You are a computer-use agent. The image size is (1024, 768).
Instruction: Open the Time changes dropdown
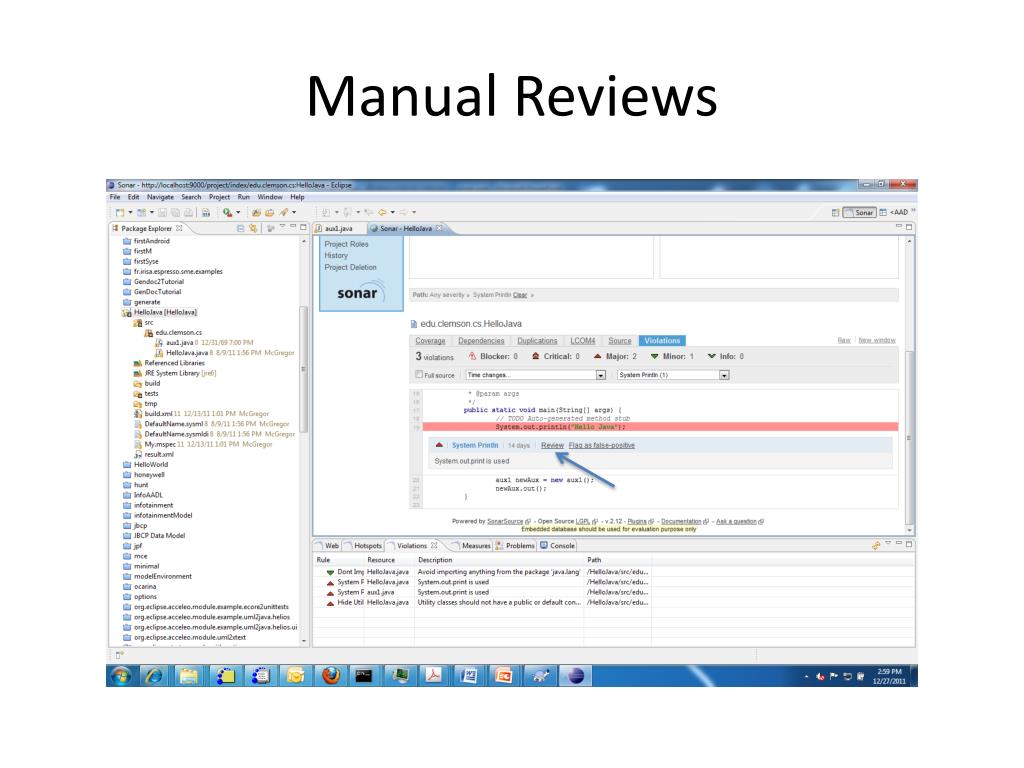pyautogui.click(x=536, y=375)
